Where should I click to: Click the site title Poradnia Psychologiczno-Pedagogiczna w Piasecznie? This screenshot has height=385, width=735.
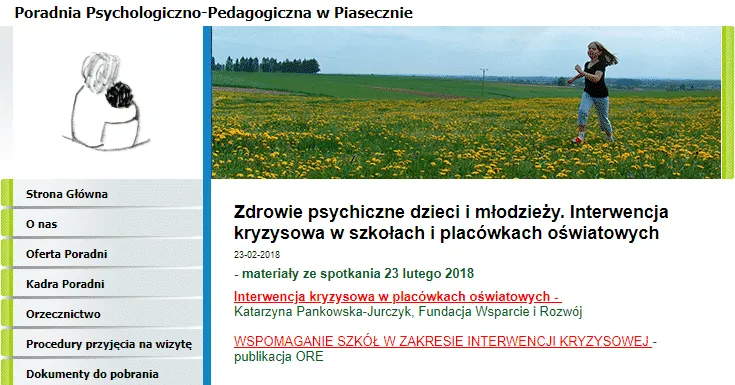tap(214, 13)
